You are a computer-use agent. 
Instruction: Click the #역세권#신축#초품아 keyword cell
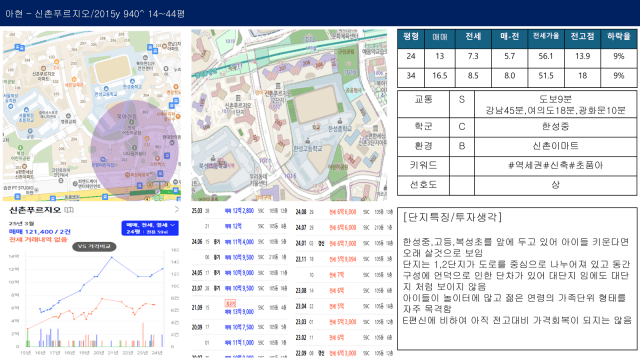point(555,165)
